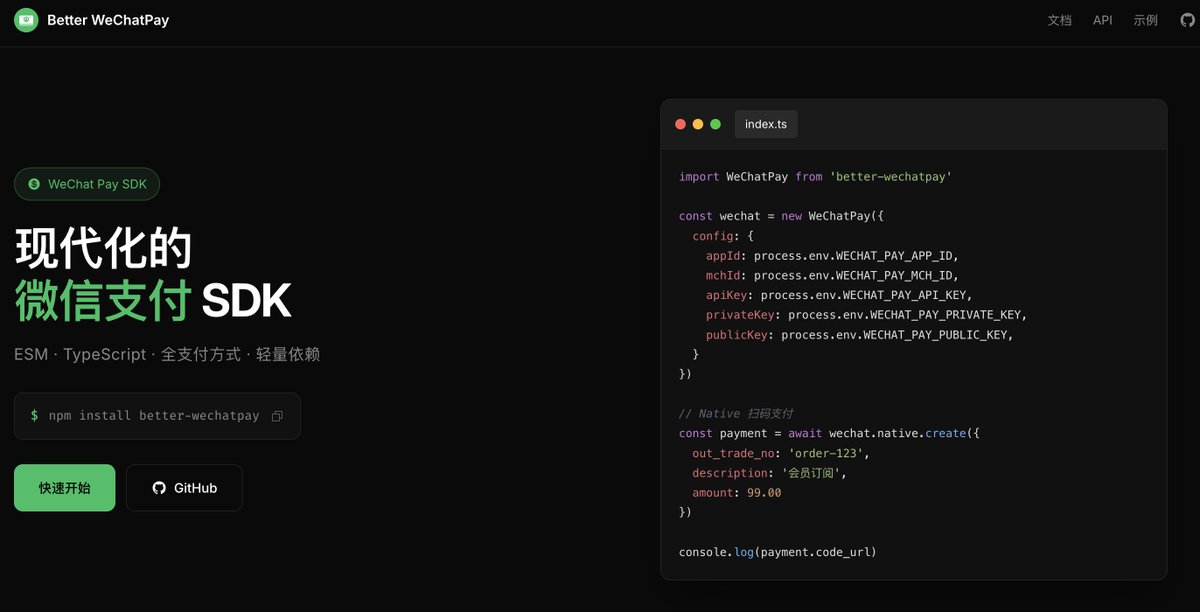
Task: Click the wechat.native.create code line
Action: click(x=829, y=433)
